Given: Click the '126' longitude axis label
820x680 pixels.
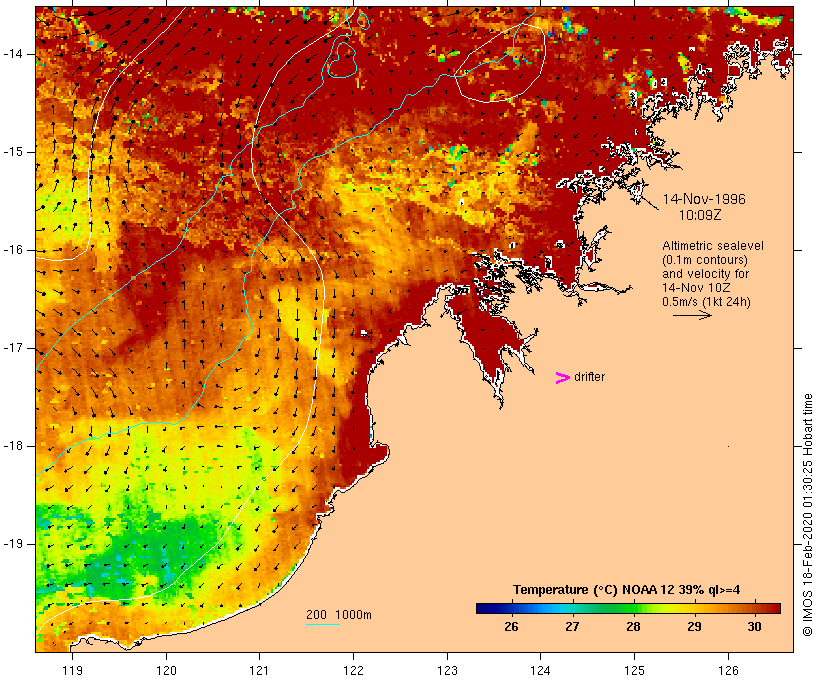Looking at the screenshot, I should click(728, 670).
